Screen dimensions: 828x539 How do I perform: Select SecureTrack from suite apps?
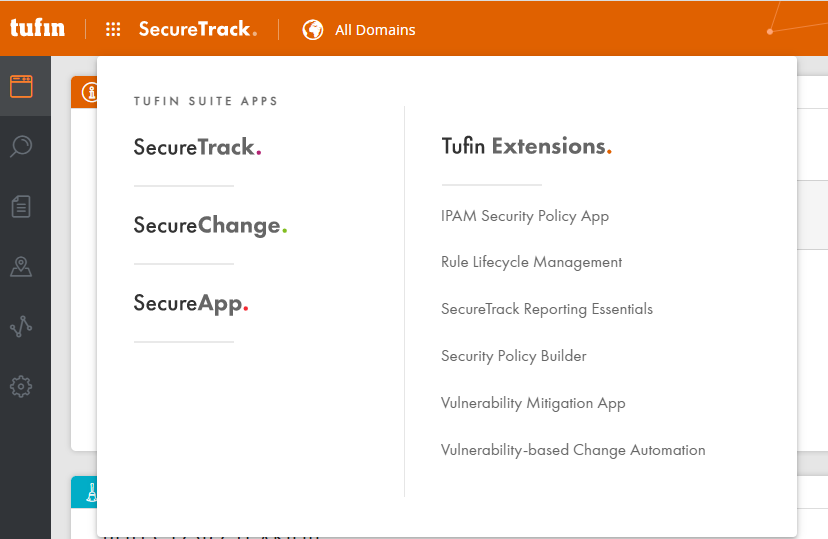tap(197, 147)
